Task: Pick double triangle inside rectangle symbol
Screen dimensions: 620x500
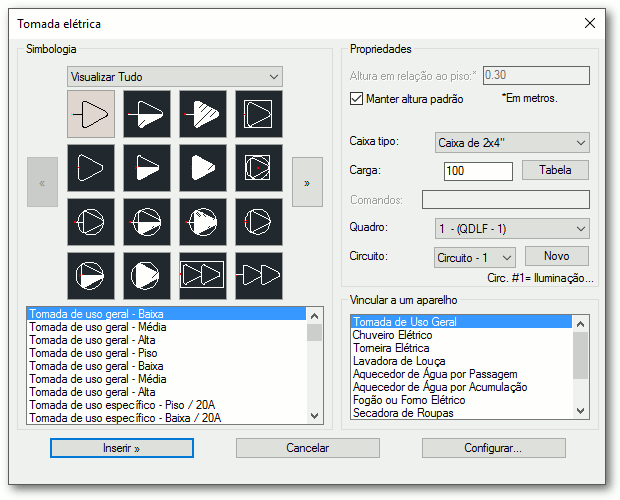Action: 203,276
